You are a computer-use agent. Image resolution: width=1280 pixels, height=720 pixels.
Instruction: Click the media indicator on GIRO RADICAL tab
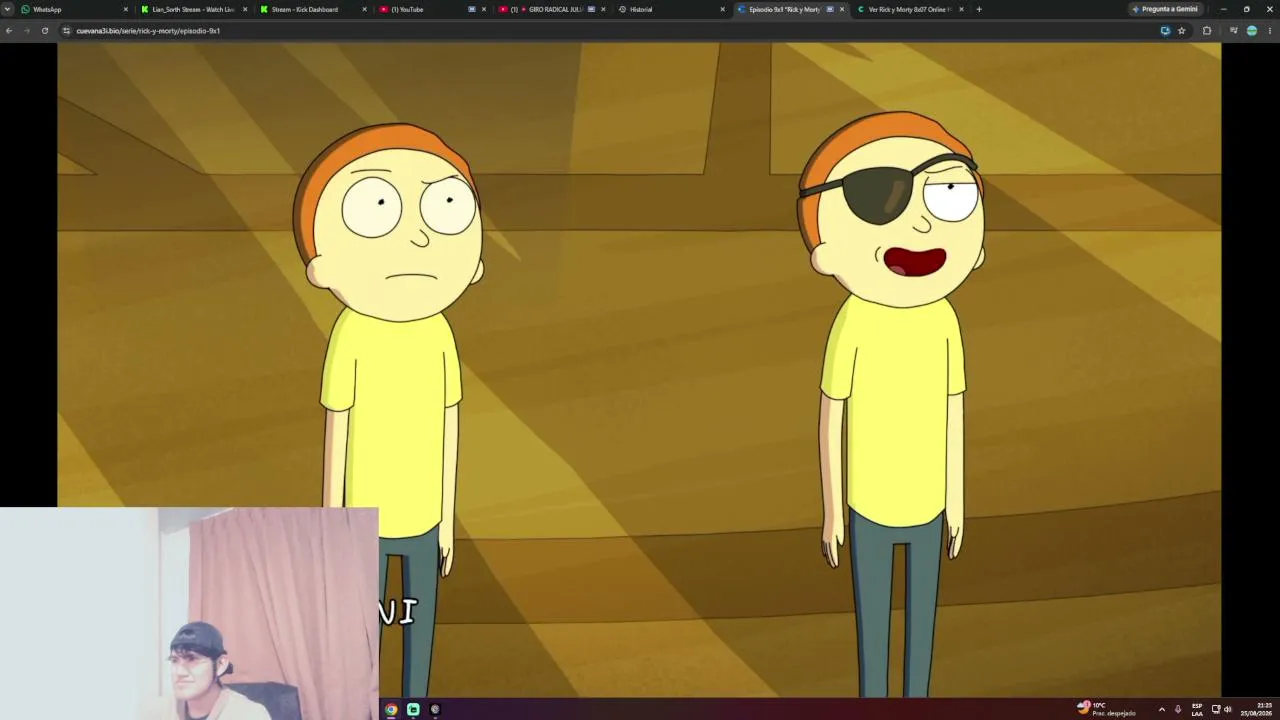(591, 9)
